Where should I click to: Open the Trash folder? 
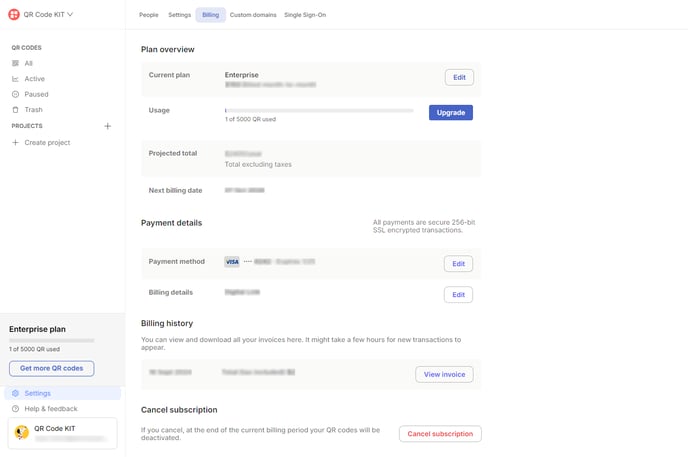tap(33, 110)
